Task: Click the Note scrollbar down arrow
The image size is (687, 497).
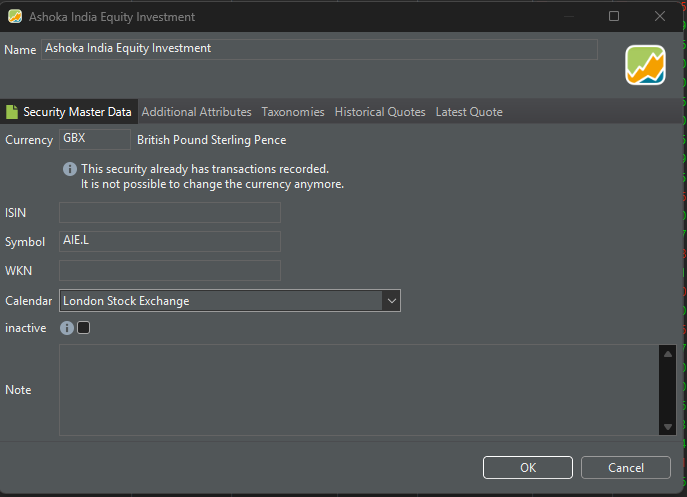Action: click(668, 426)
